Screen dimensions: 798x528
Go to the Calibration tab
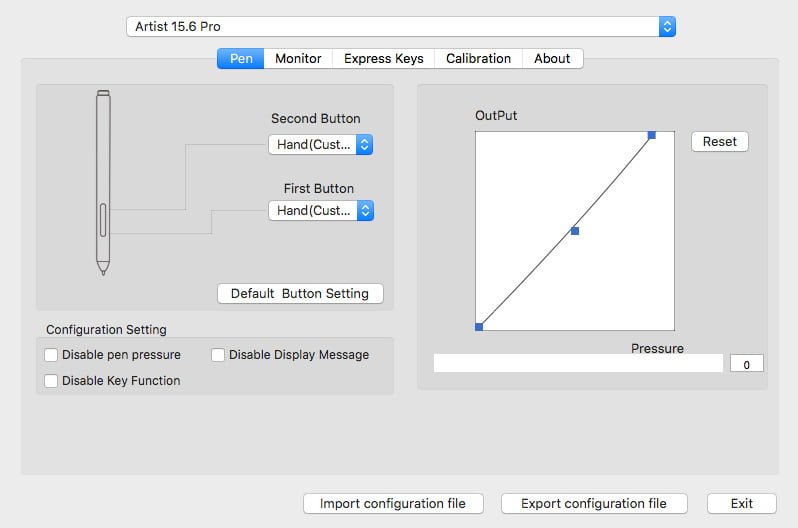tap(478, 59)
